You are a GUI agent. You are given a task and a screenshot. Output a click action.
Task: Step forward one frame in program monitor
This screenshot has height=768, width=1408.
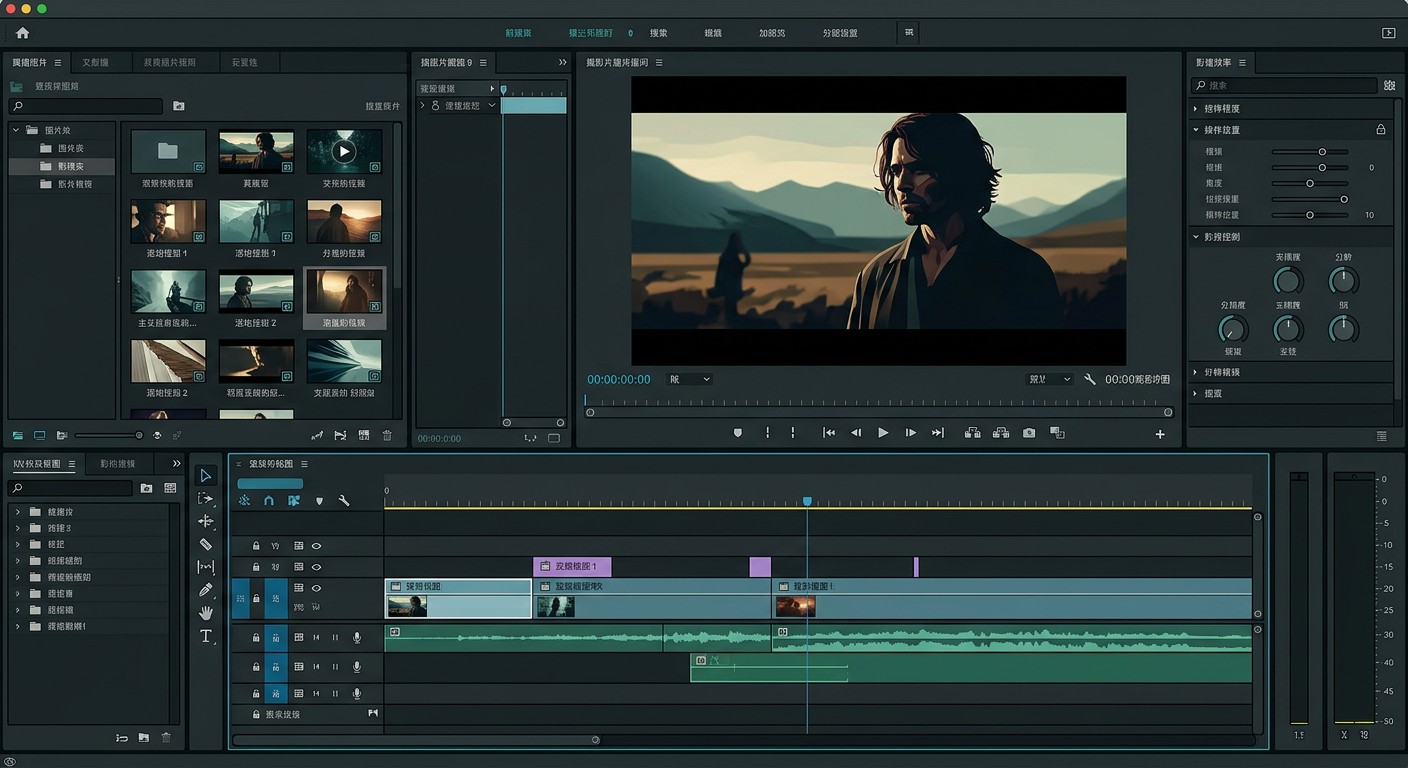point(910,433)
